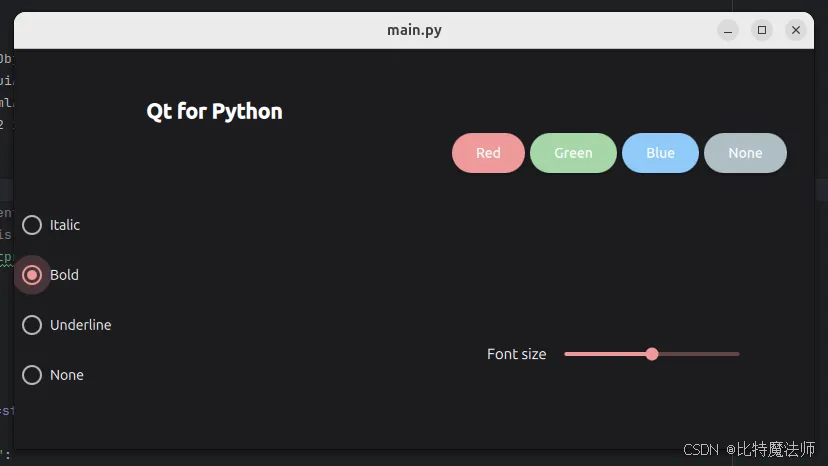Choose the None font style radio circle
Image resolution: width=828 pixels, height=466 pixels.
(x=32, y=375)
